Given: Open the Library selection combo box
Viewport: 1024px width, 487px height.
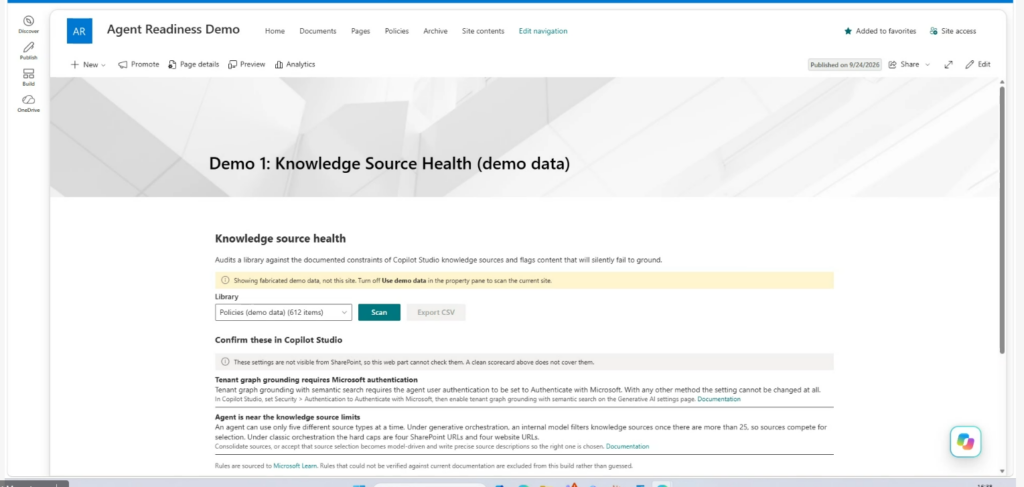Looking at the screenshot, I should [283, 312].
